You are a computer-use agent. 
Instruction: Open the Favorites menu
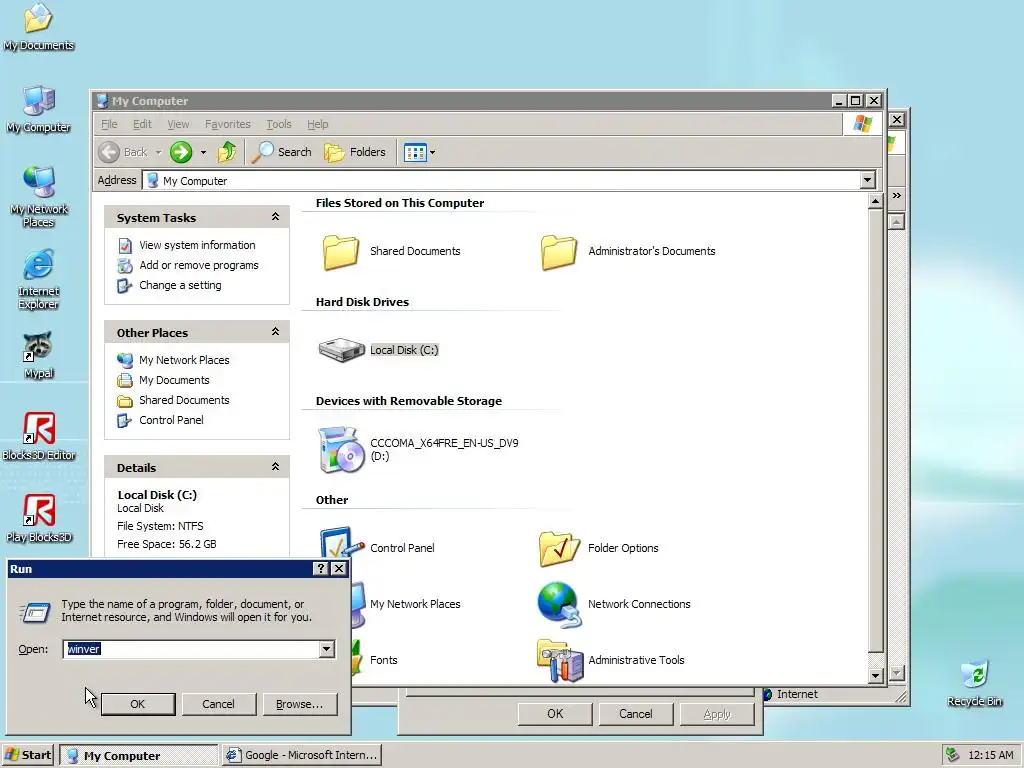227,124
